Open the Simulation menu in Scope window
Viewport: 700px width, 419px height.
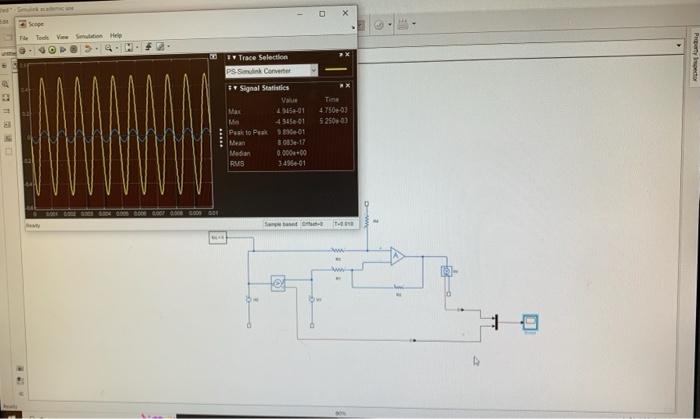pyautogui.click(x=89, y=36)
